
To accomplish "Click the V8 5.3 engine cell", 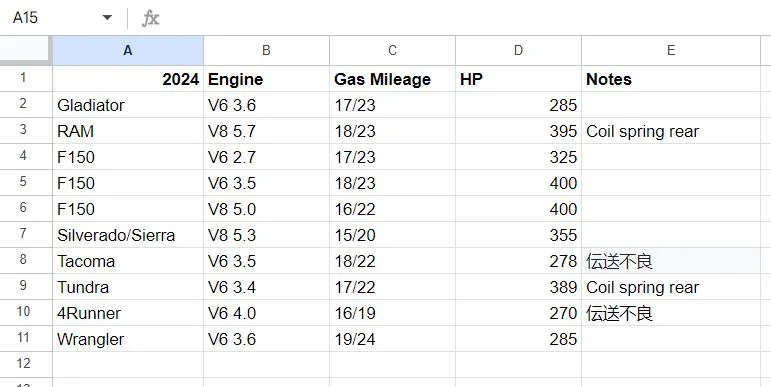I will (266, 235).
